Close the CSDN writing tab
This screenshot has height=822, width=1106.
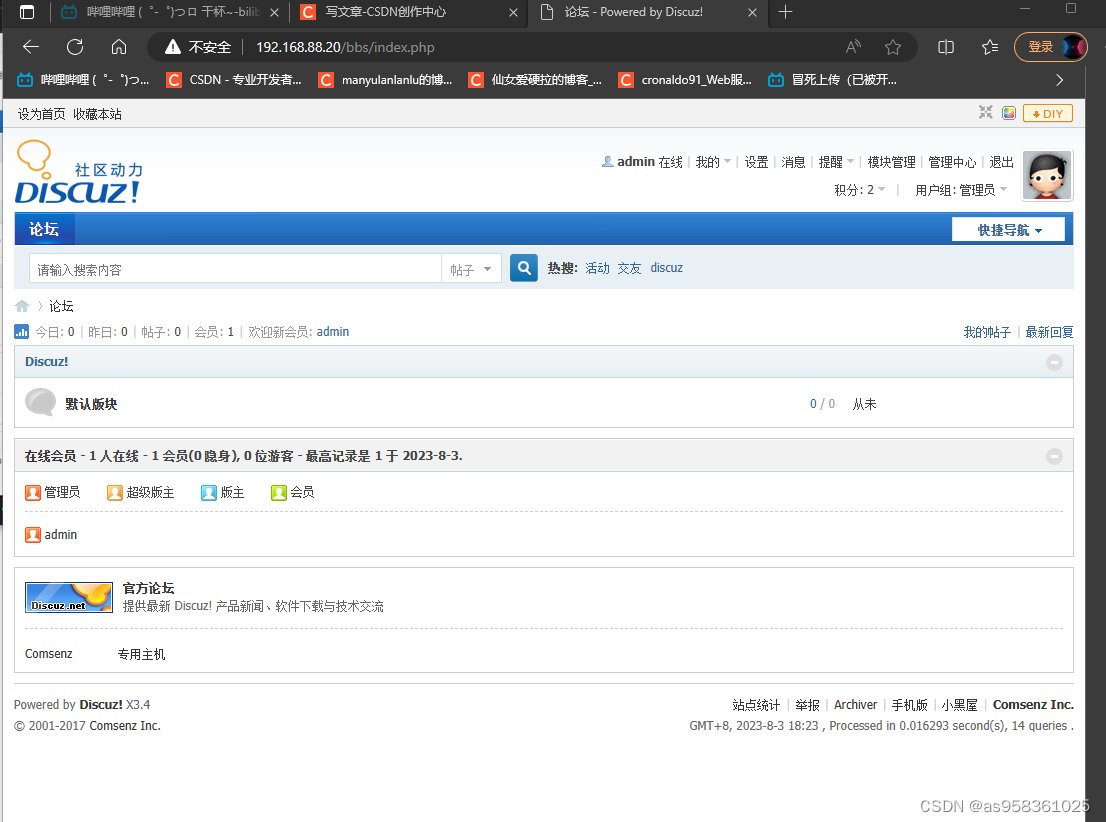tap(513, 13)
